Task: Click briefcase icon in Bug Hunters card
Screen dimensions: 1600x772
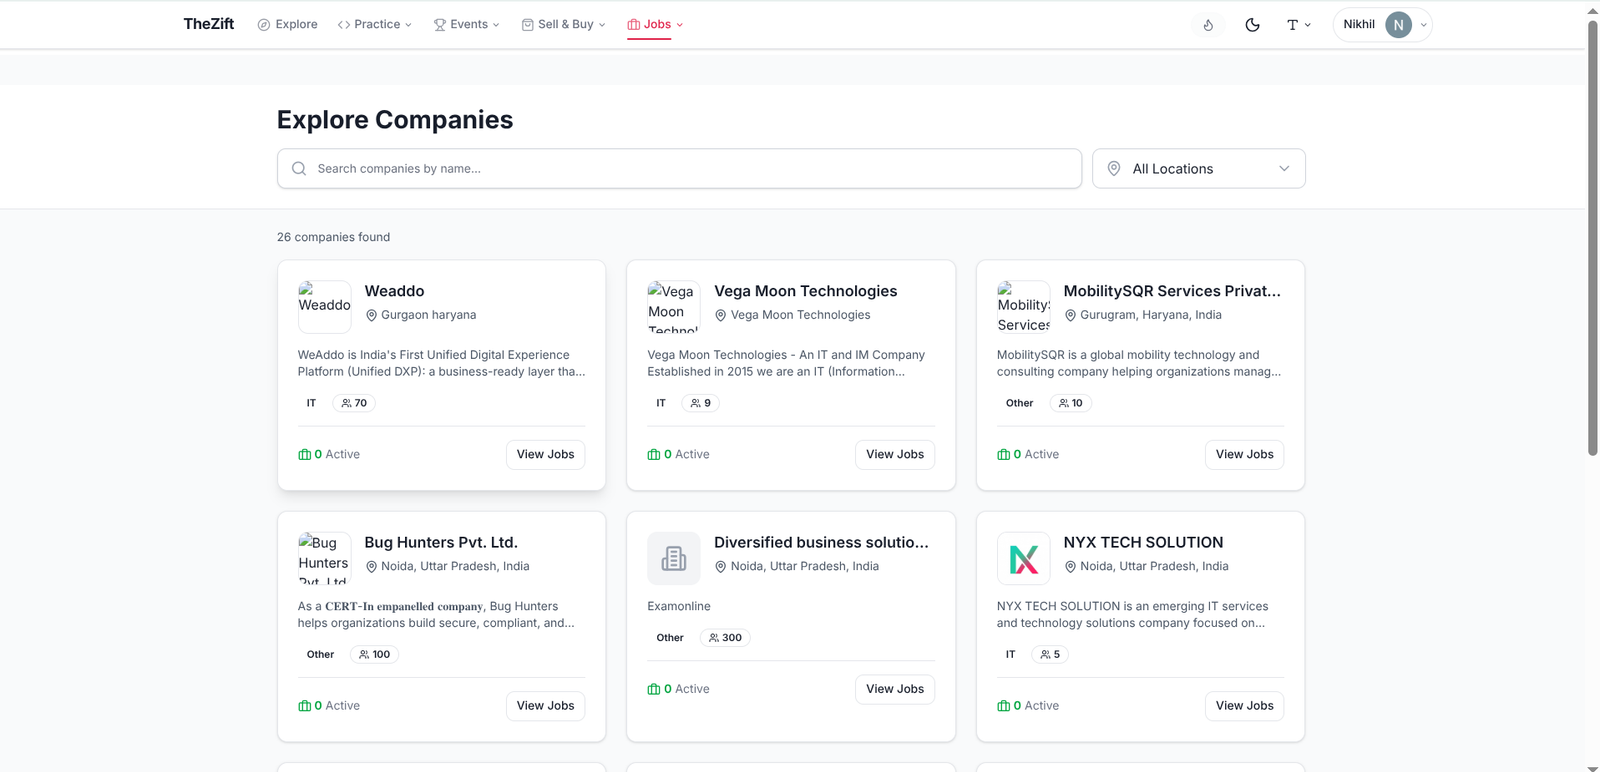Action: click(x=304, y=705)
